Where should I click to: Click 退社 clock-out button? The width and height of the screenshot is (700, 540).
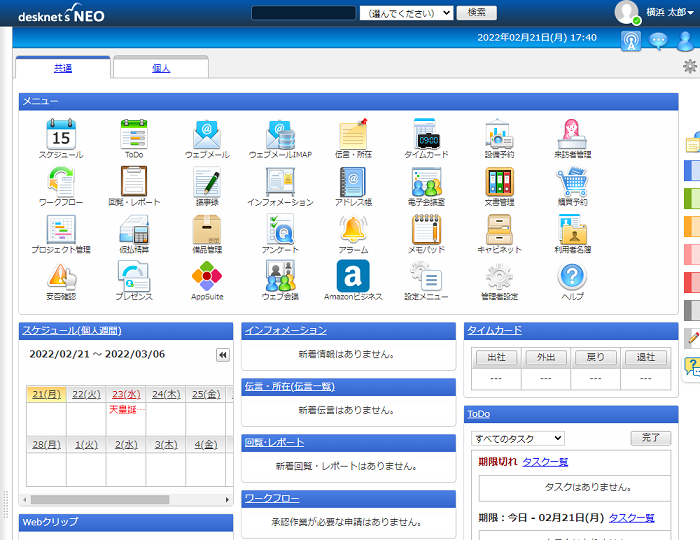[646, 357]
